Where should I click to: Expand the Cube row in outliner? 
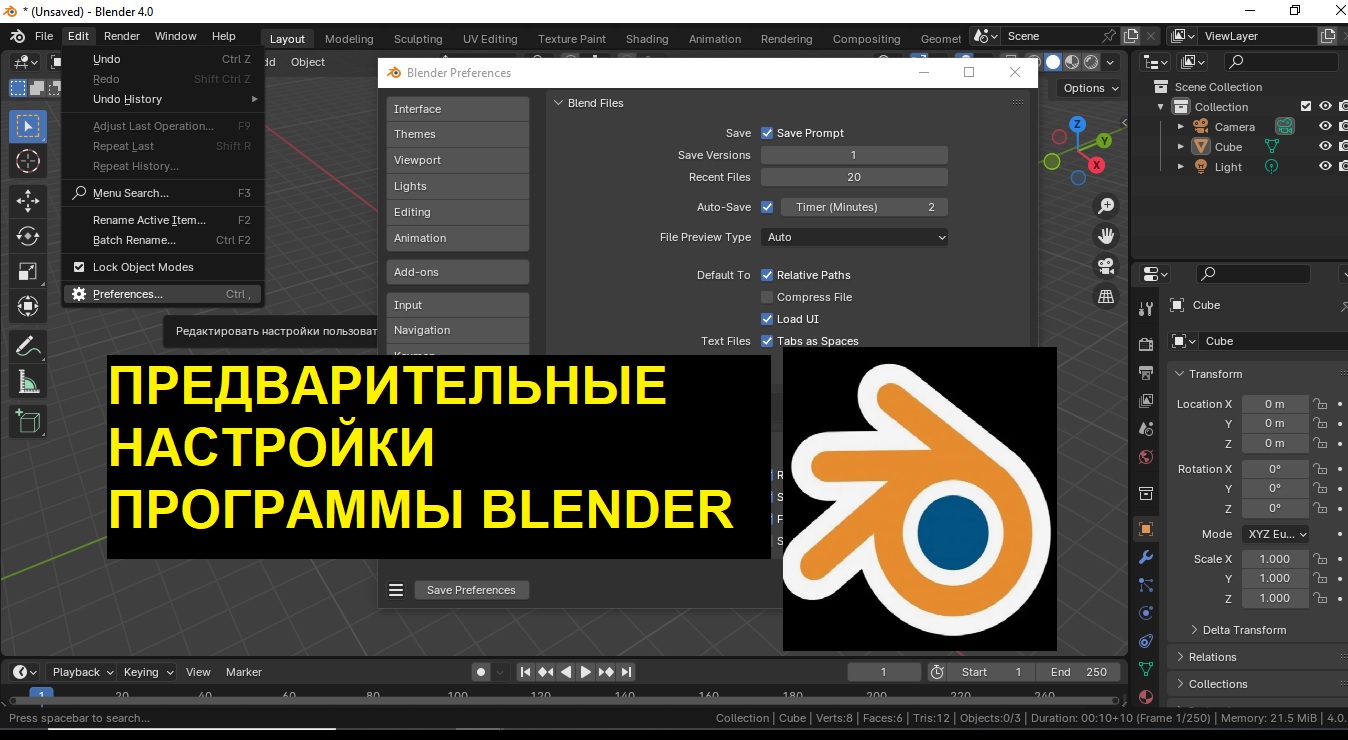coord(1181,147)
